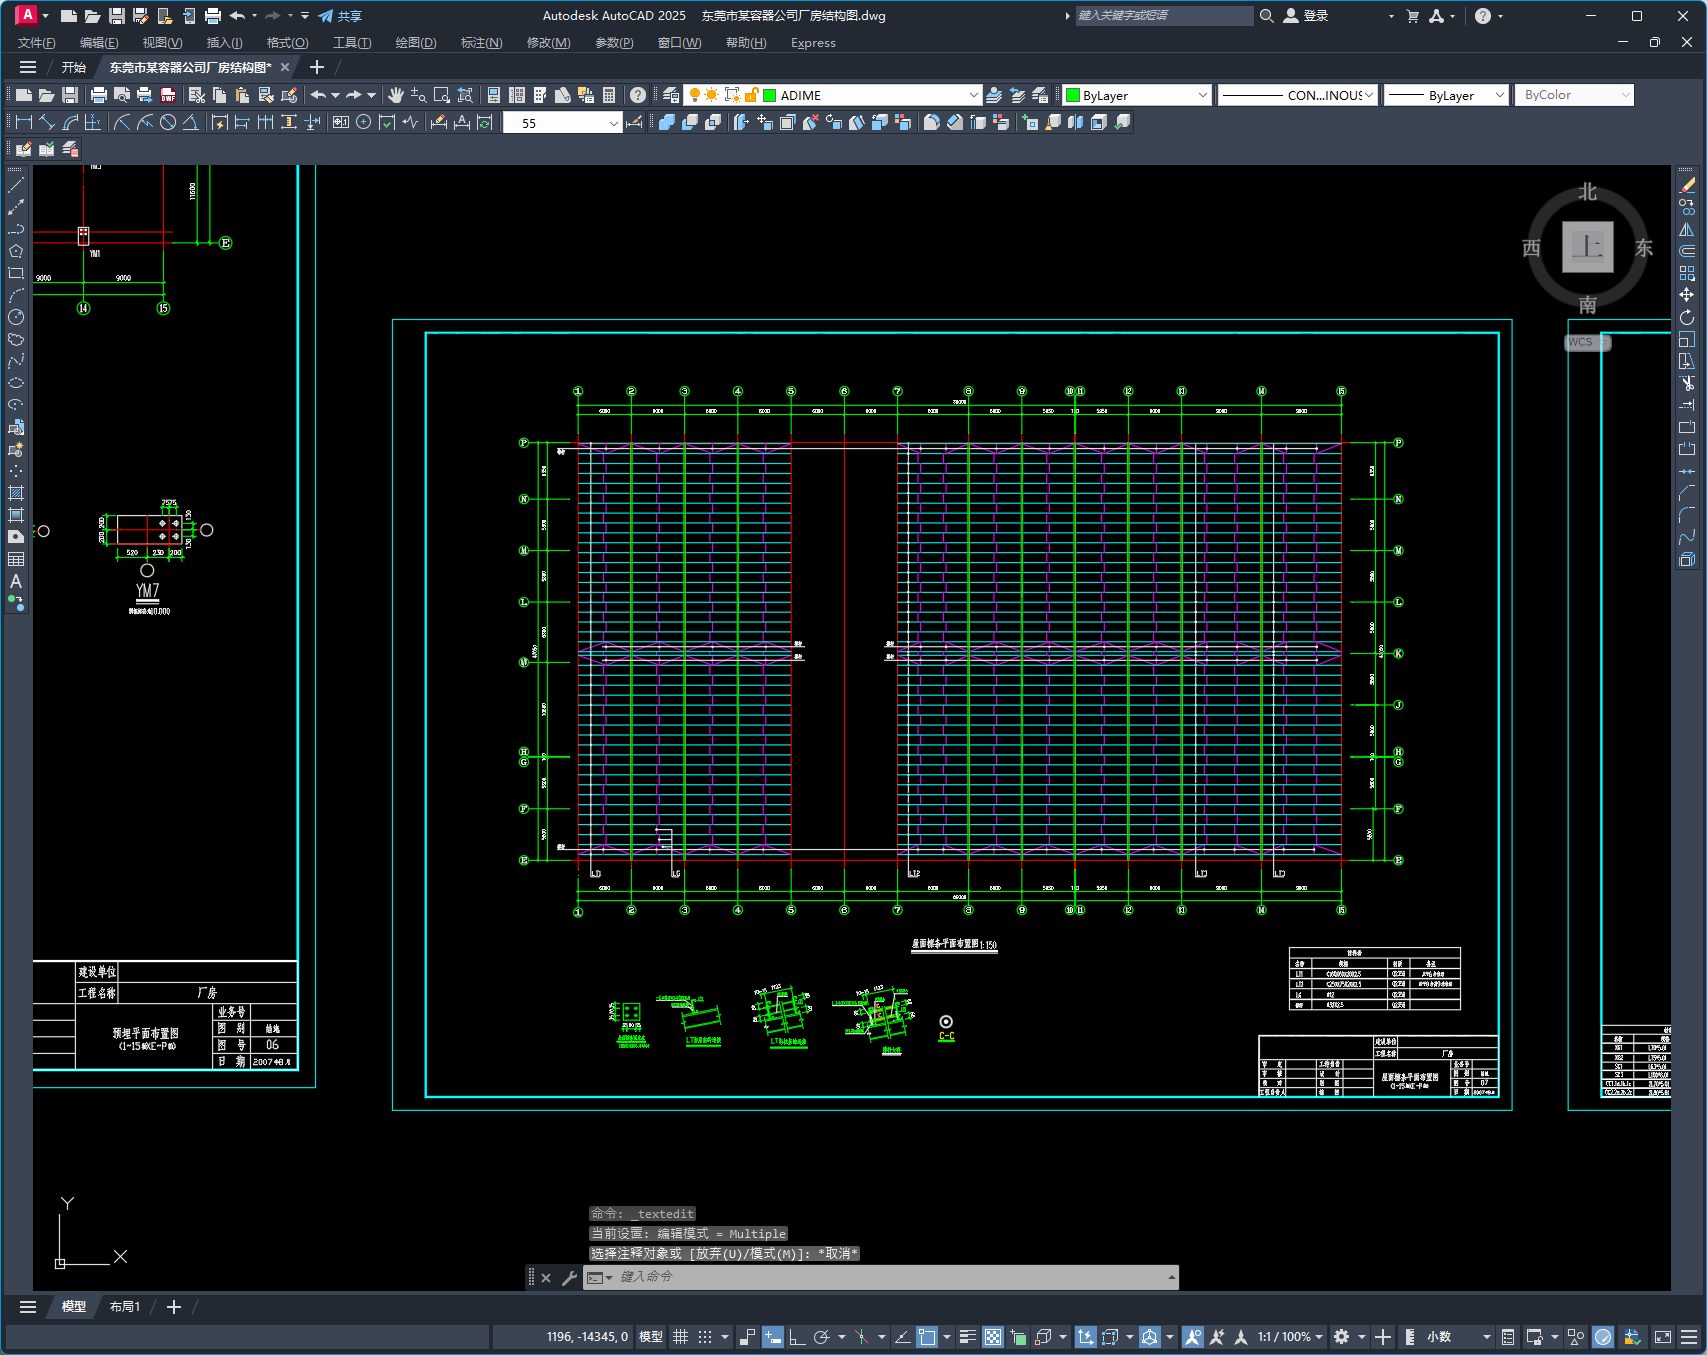Switch to the 布局1 layout tab

pos(125,1307)
